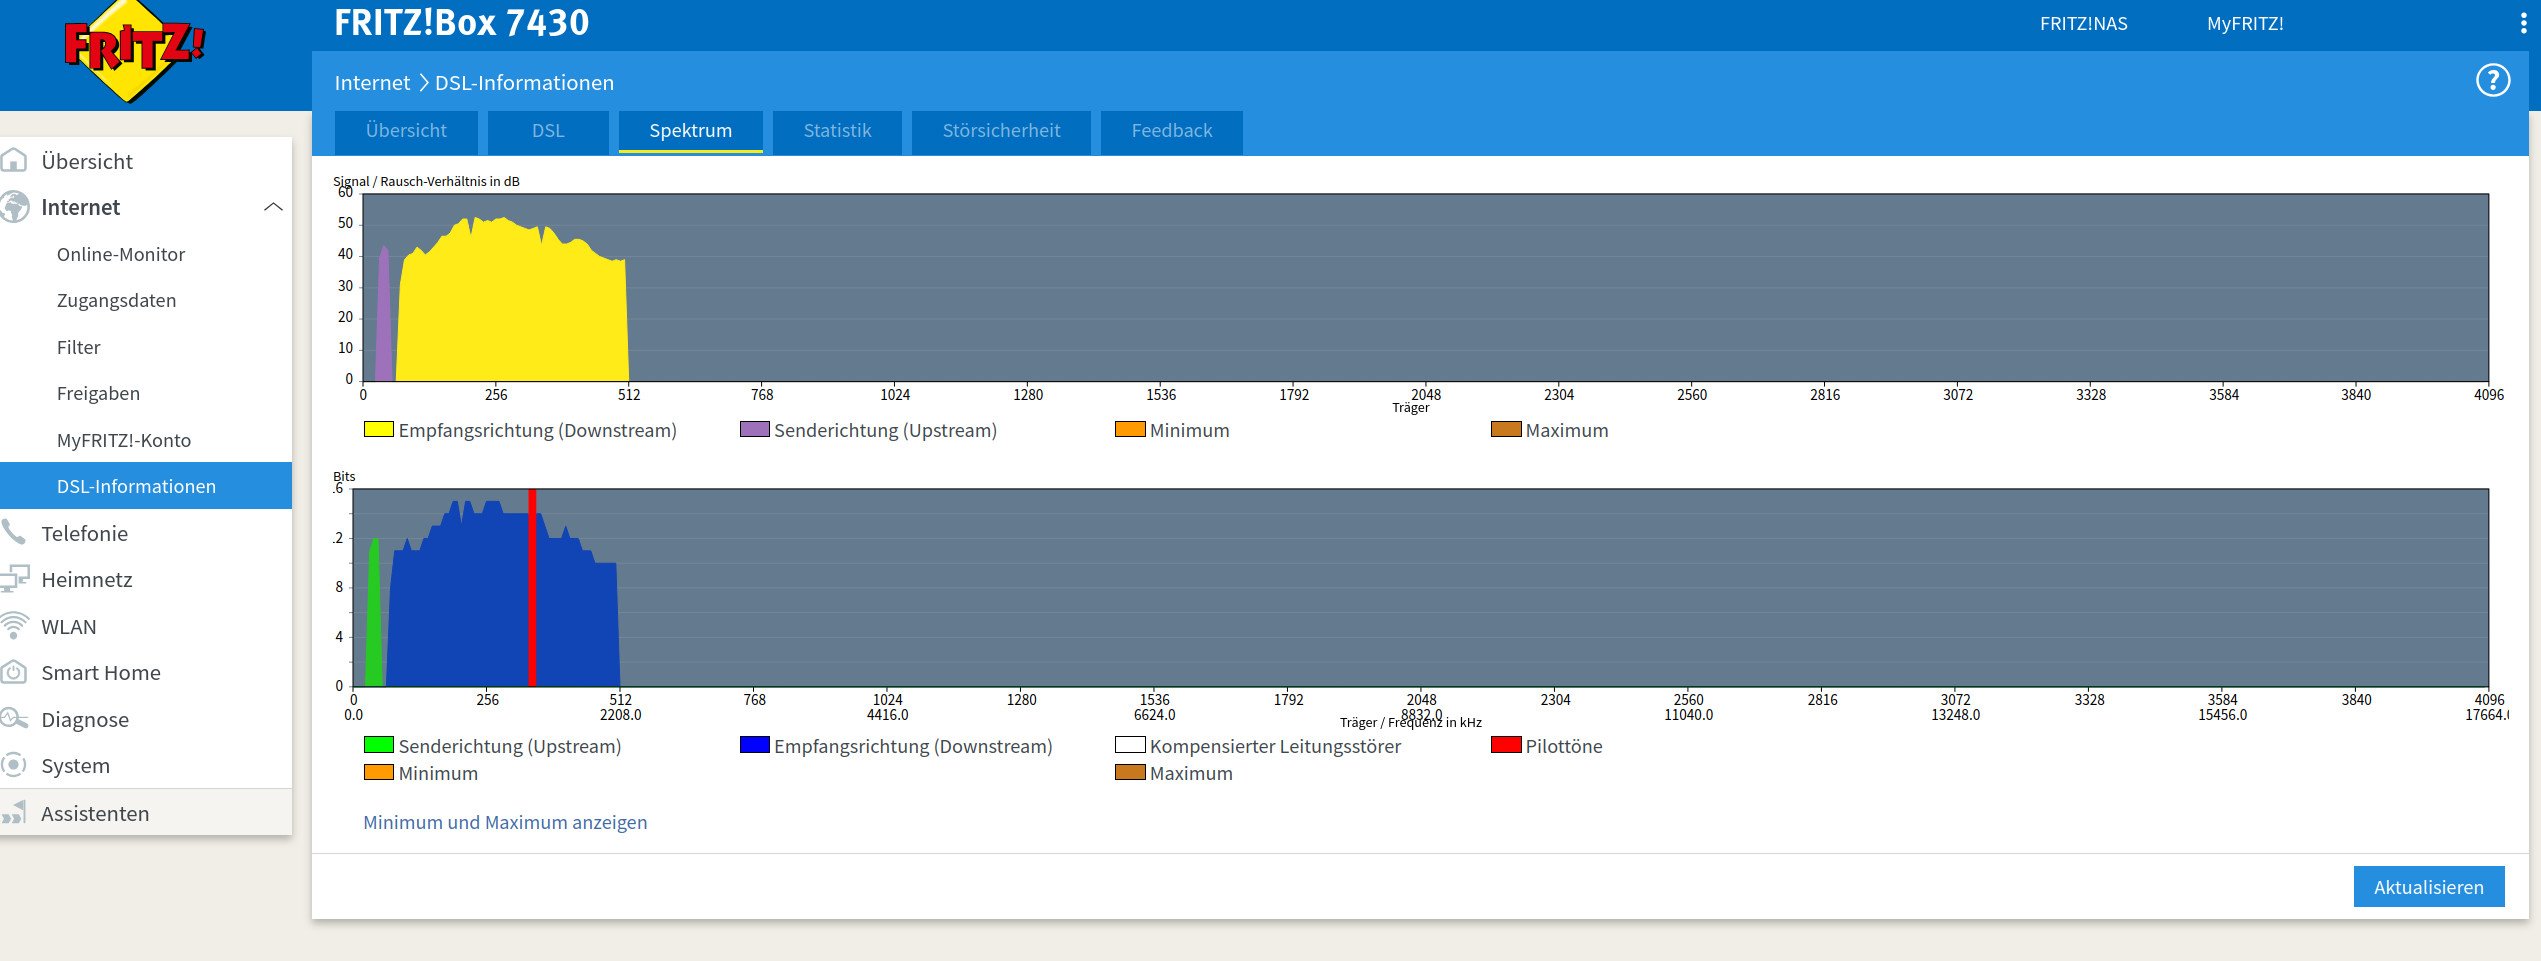Click brown Maximum swatch in Bits legend

click(x=1130, y=772)
